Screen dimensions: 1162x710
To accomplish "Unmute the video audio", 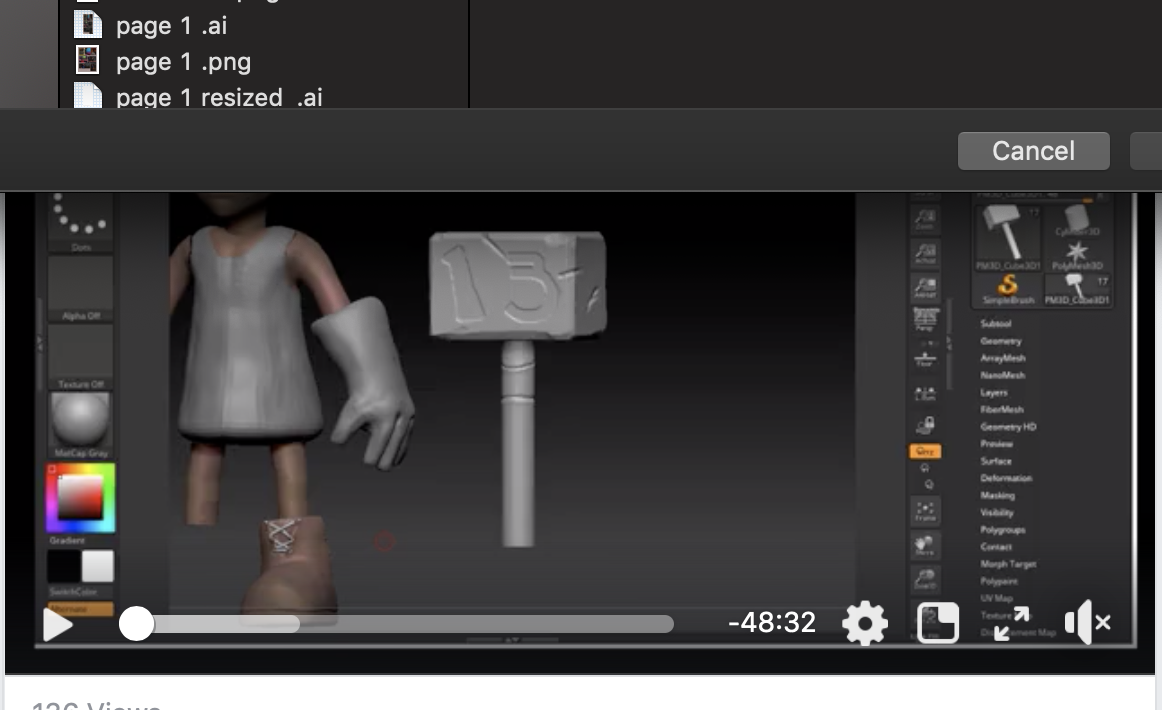I will [x=1088, y=624].
